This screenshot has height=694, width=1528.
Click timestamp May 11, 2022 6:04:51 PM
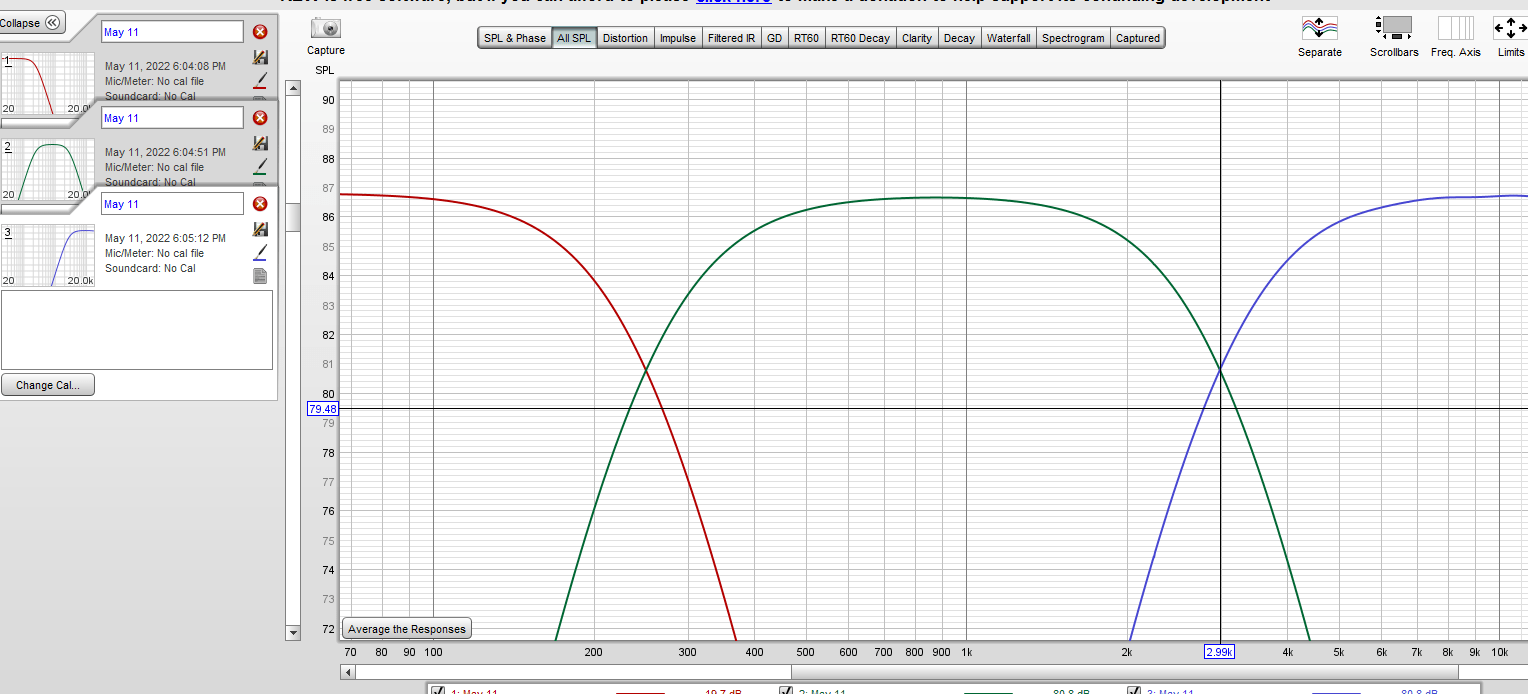(165, 152)
